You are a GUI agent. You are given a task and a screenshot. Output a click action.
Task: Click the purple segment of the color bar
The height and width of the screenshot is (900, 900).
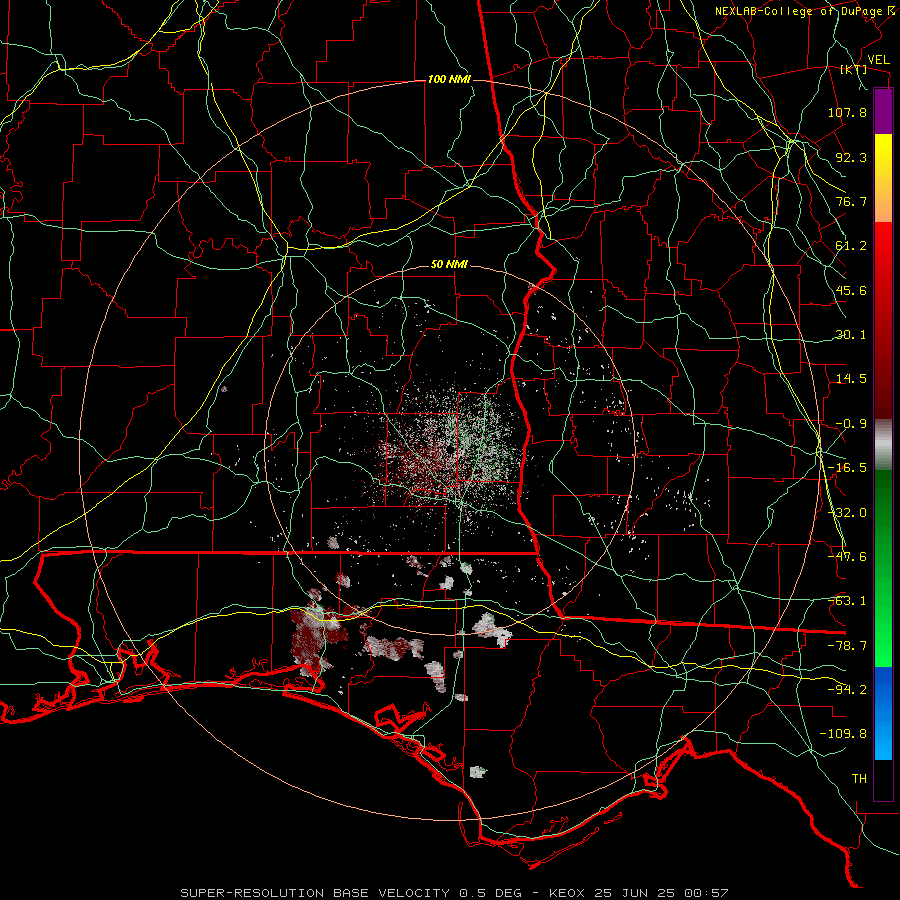[883, 112]
